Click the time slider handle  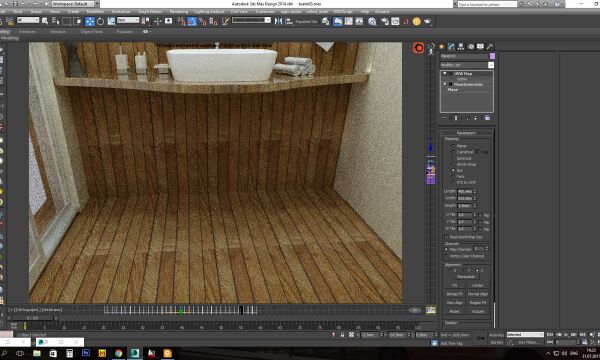(x=33, y=318)
